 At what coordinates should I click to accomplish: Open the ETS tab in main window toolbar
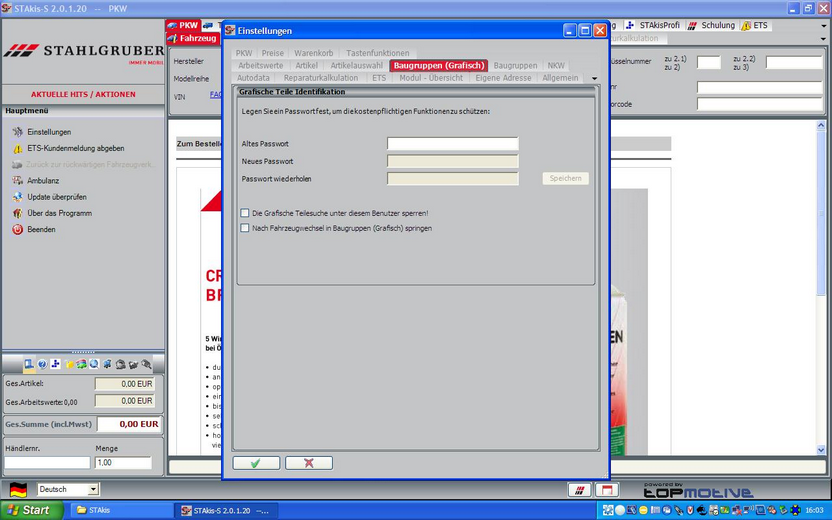pos(755,25)
